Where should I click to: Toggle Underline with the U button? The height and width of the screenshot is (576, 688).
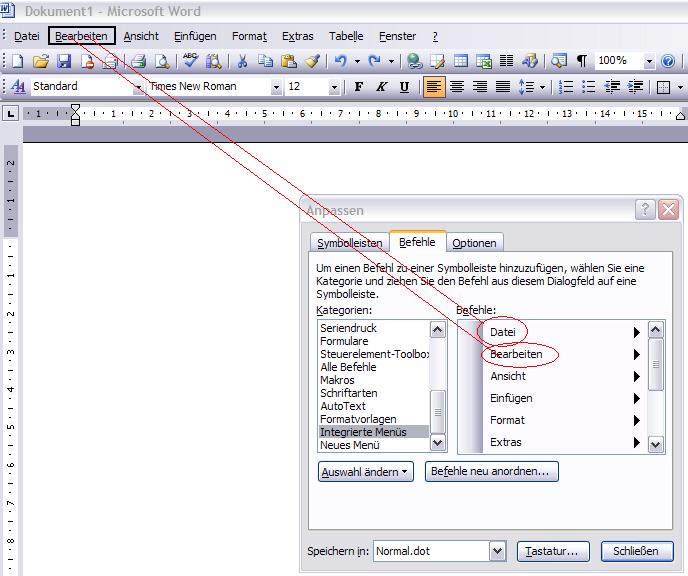404,86
